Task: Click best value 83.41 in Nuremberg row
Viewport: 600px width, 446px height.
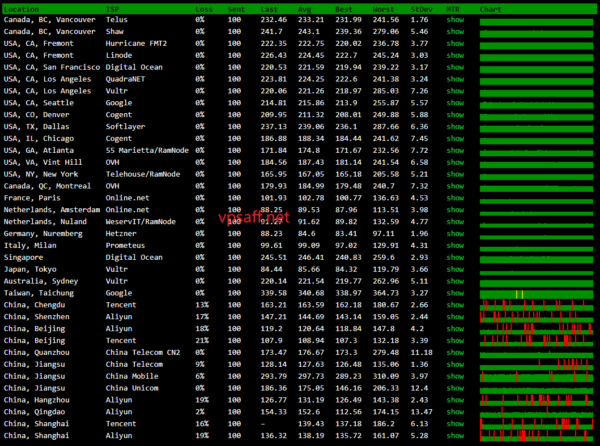Action: tap(346, 233)
